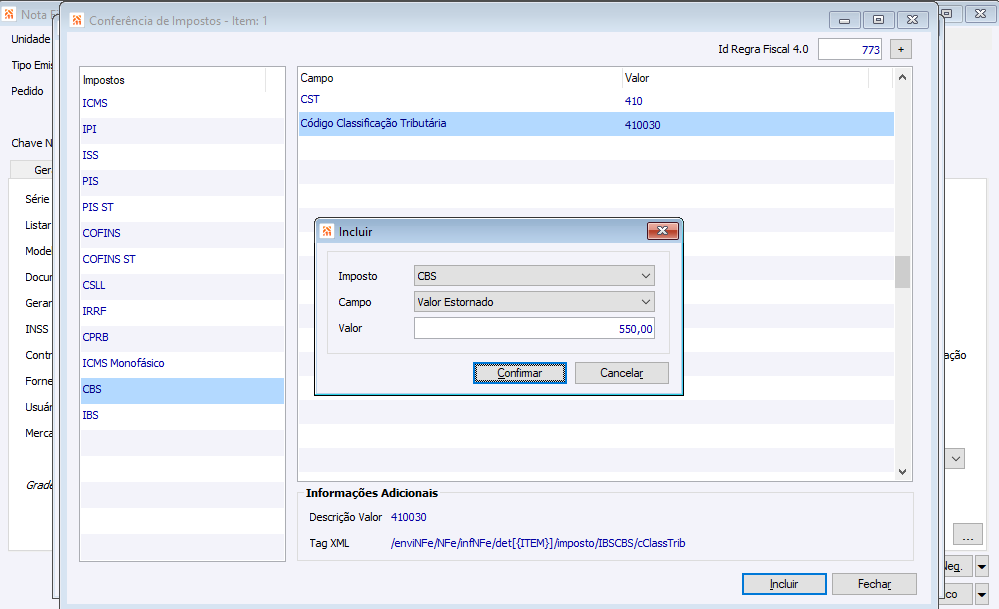Image resolution: width=999 pixels, height=609 pixels.
Task: Click the Incluir button at the bottom
Action: coord(784,584)
